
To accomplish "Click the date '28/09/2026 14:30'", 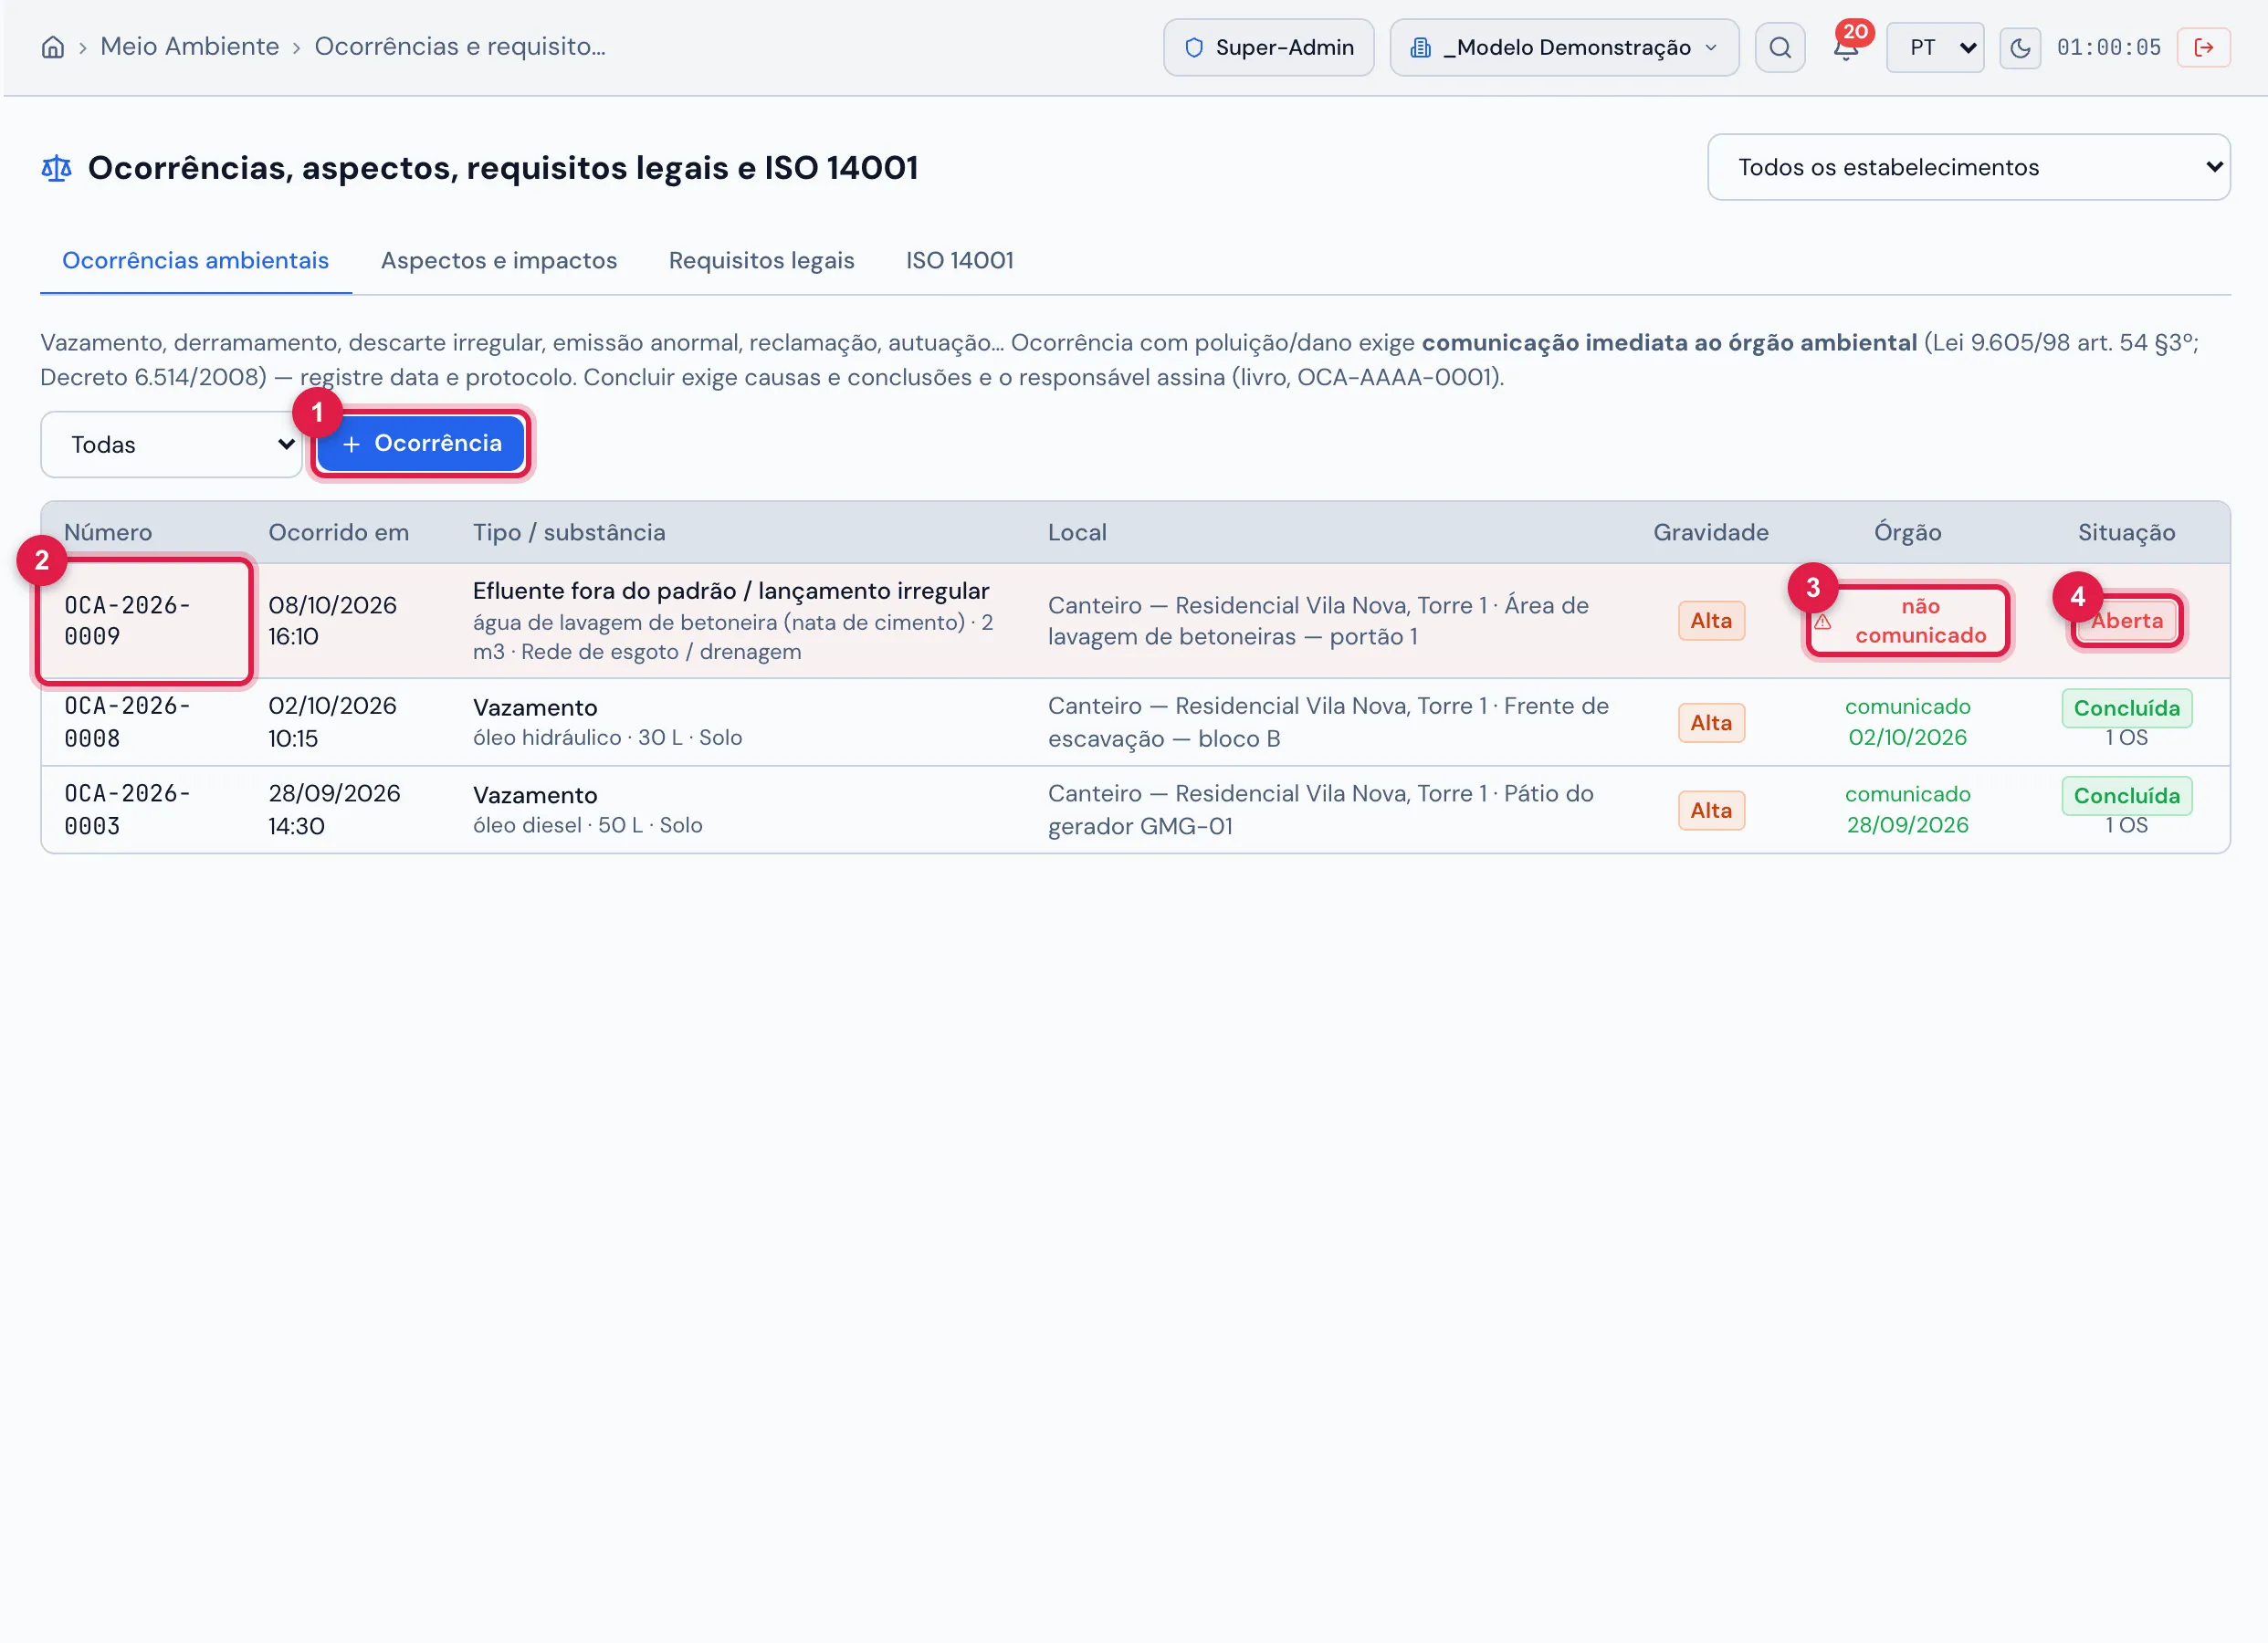I will [334, 809].
